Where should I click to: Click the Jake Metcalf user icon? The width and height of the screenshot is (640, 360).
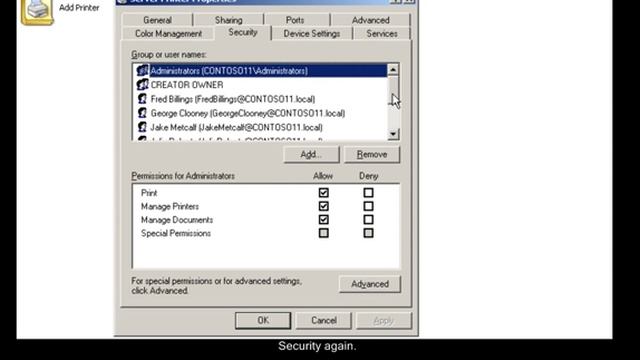click(142, 127)
